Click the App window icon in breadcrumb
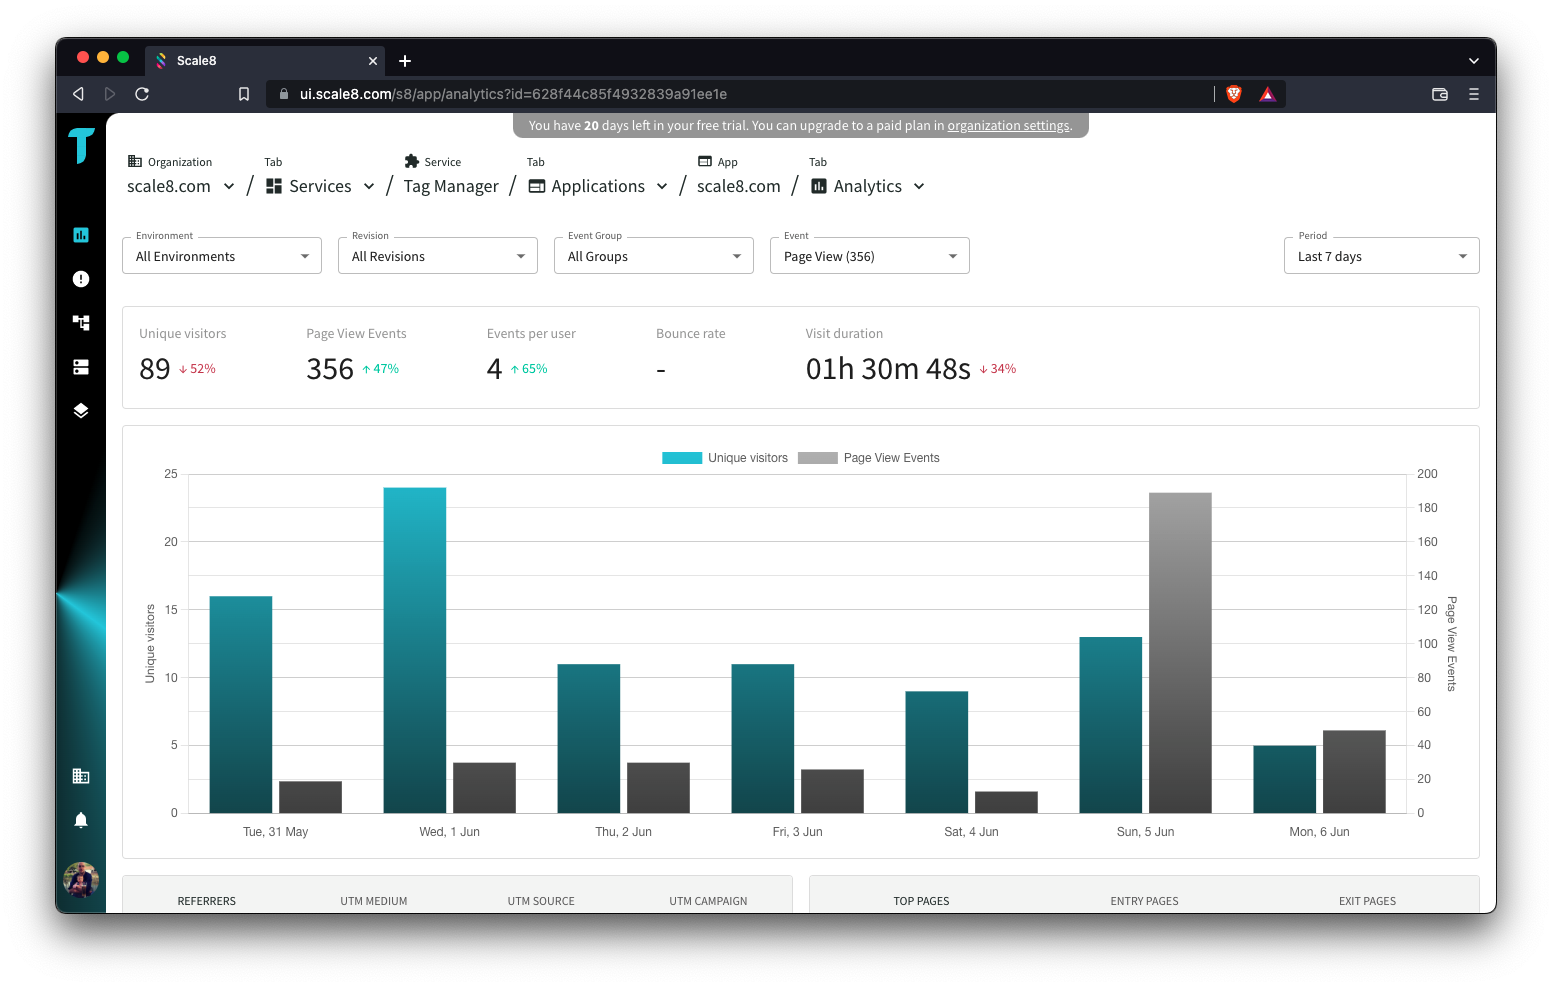 [x=705, y=161]
